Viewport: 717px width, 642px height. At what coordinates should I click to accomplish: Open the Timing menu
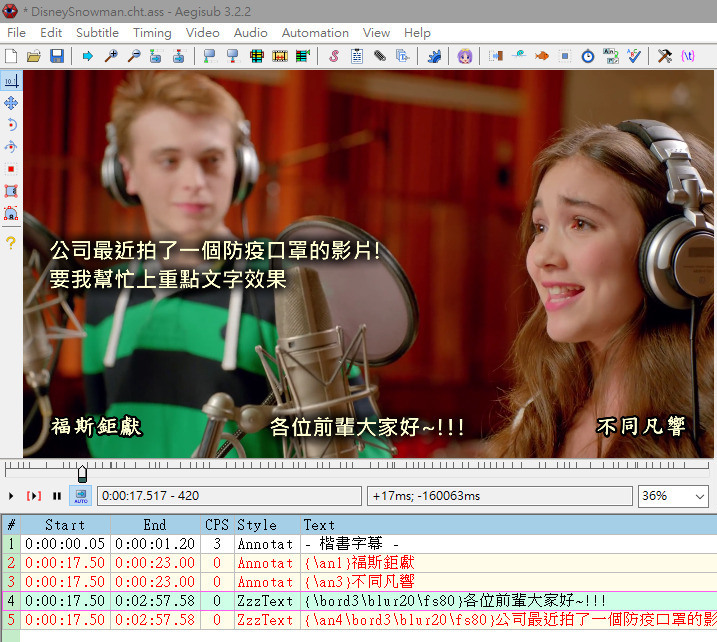pyautogui.click(x=152, y=33)
